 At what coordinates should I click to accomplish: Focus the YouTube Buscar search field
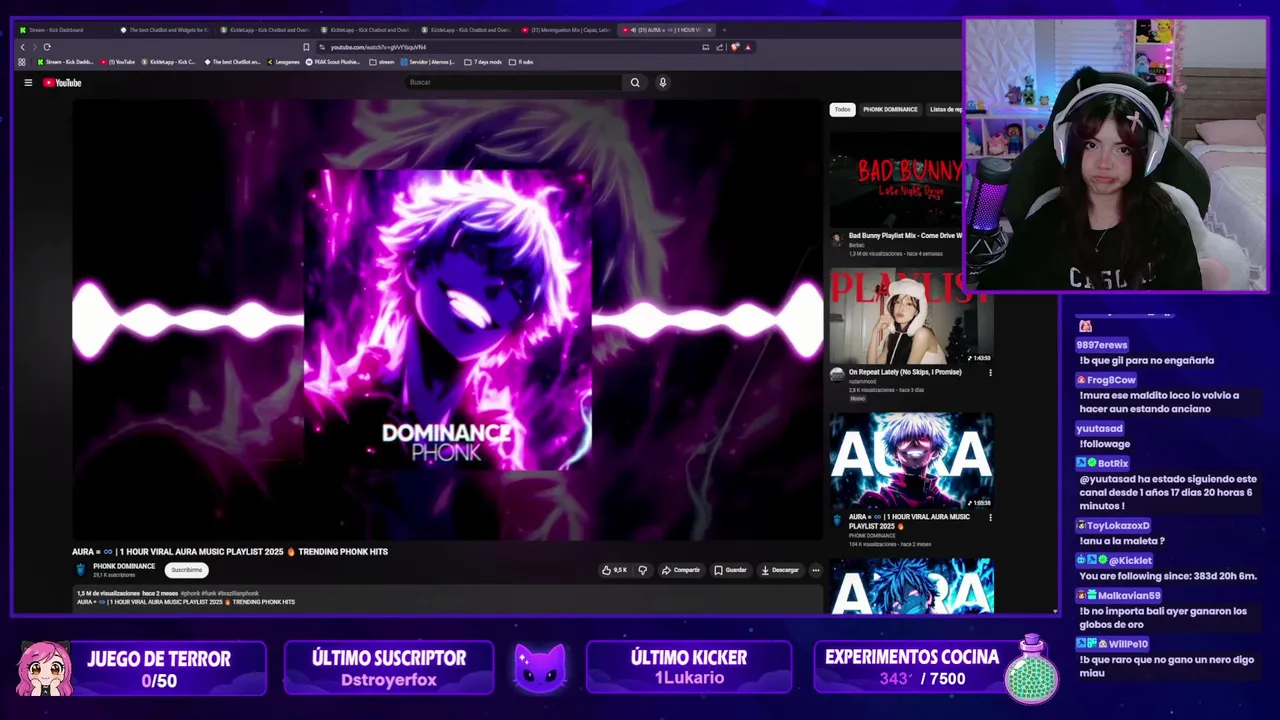pyautogui.click(x=514, y=82)
